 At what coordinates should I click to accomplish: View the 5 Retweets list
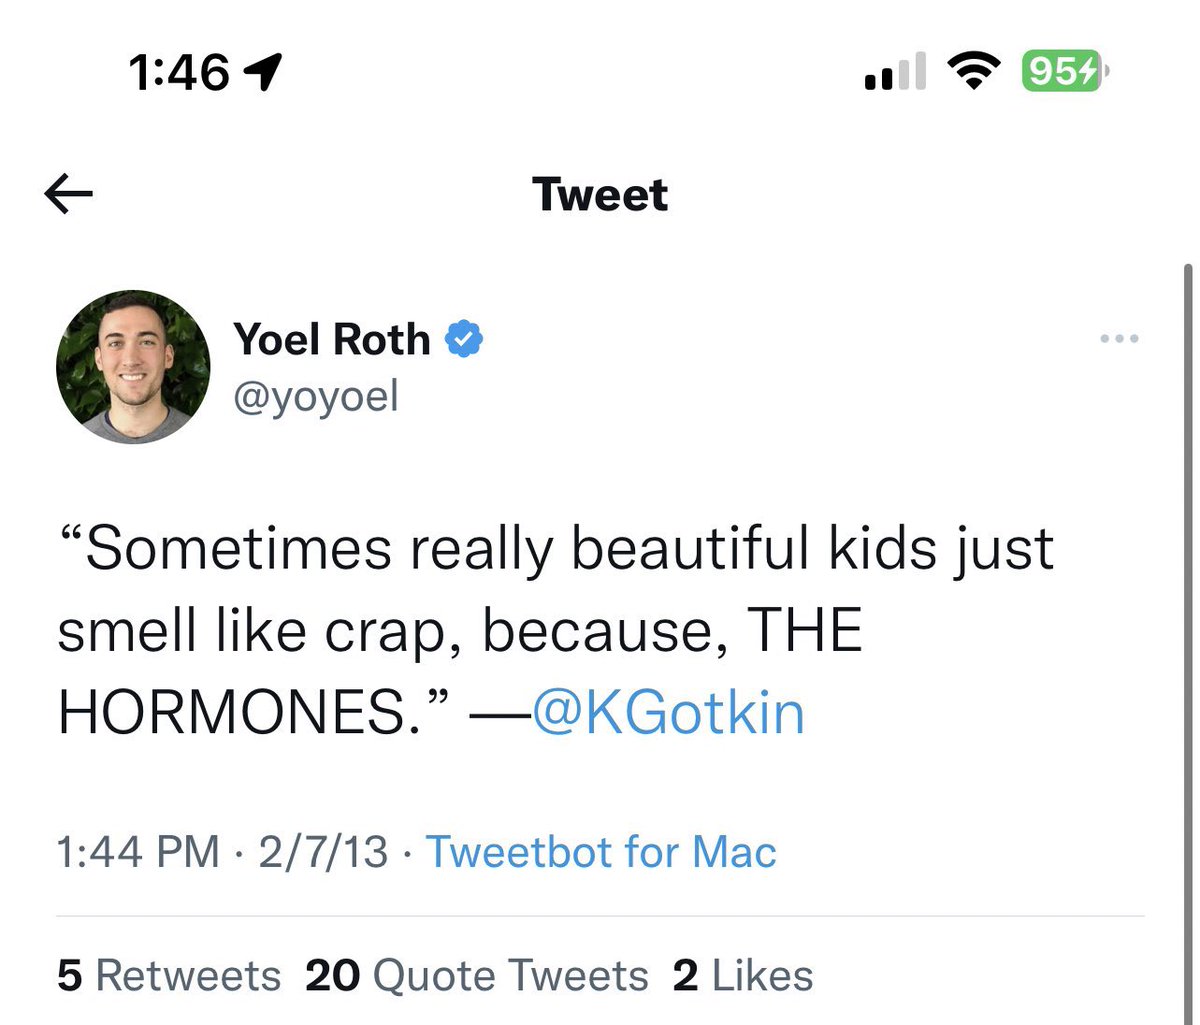click(169, 976)
